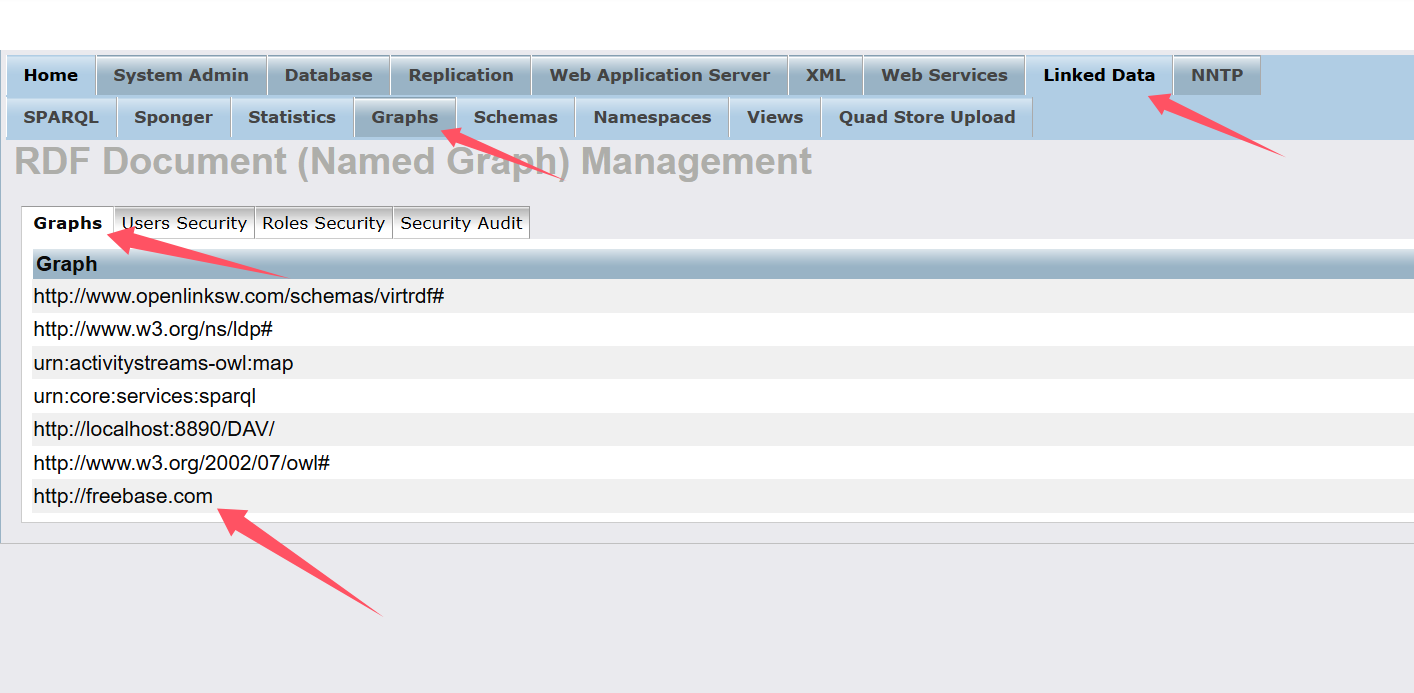
Task: Select the Replication tab
Action: pyautogui.click(x=461, y=75)
